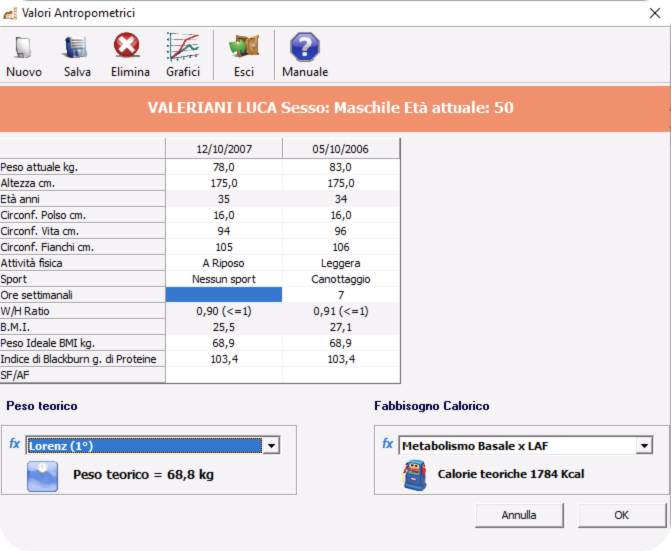
Task: Click Calorie teoriche 1784 Kcal result
Action: point(511,474)
